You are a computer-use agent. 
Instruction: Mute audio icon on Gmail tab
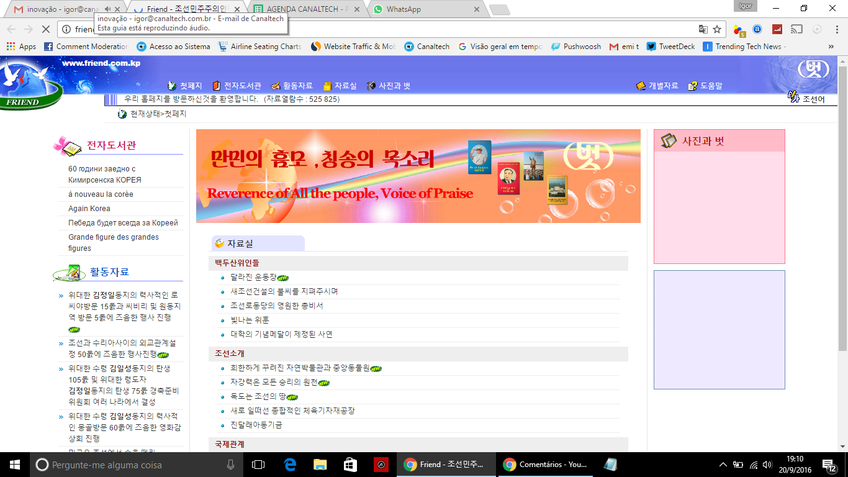(x=108, y=9)
